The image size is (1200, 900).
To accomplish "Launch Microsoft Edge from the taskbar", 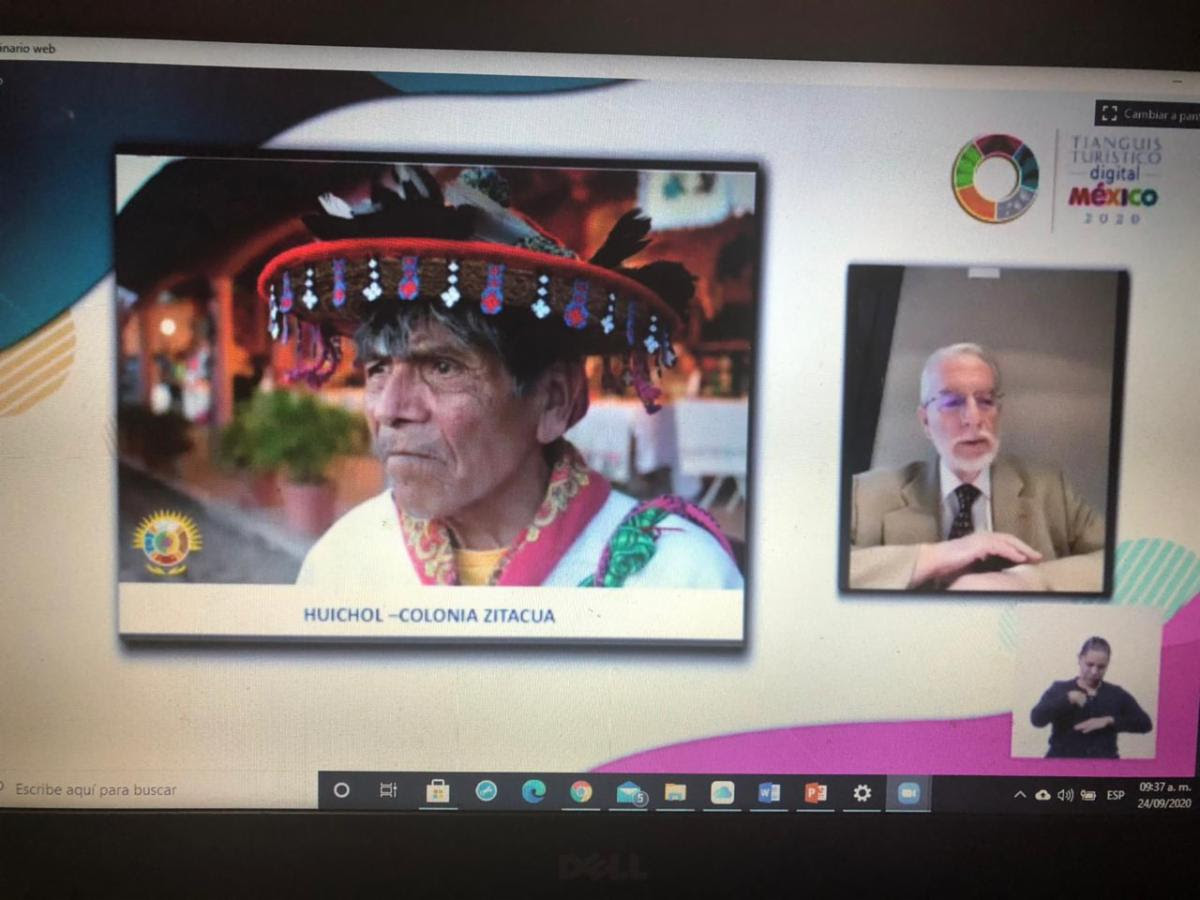I will [534, 791].
